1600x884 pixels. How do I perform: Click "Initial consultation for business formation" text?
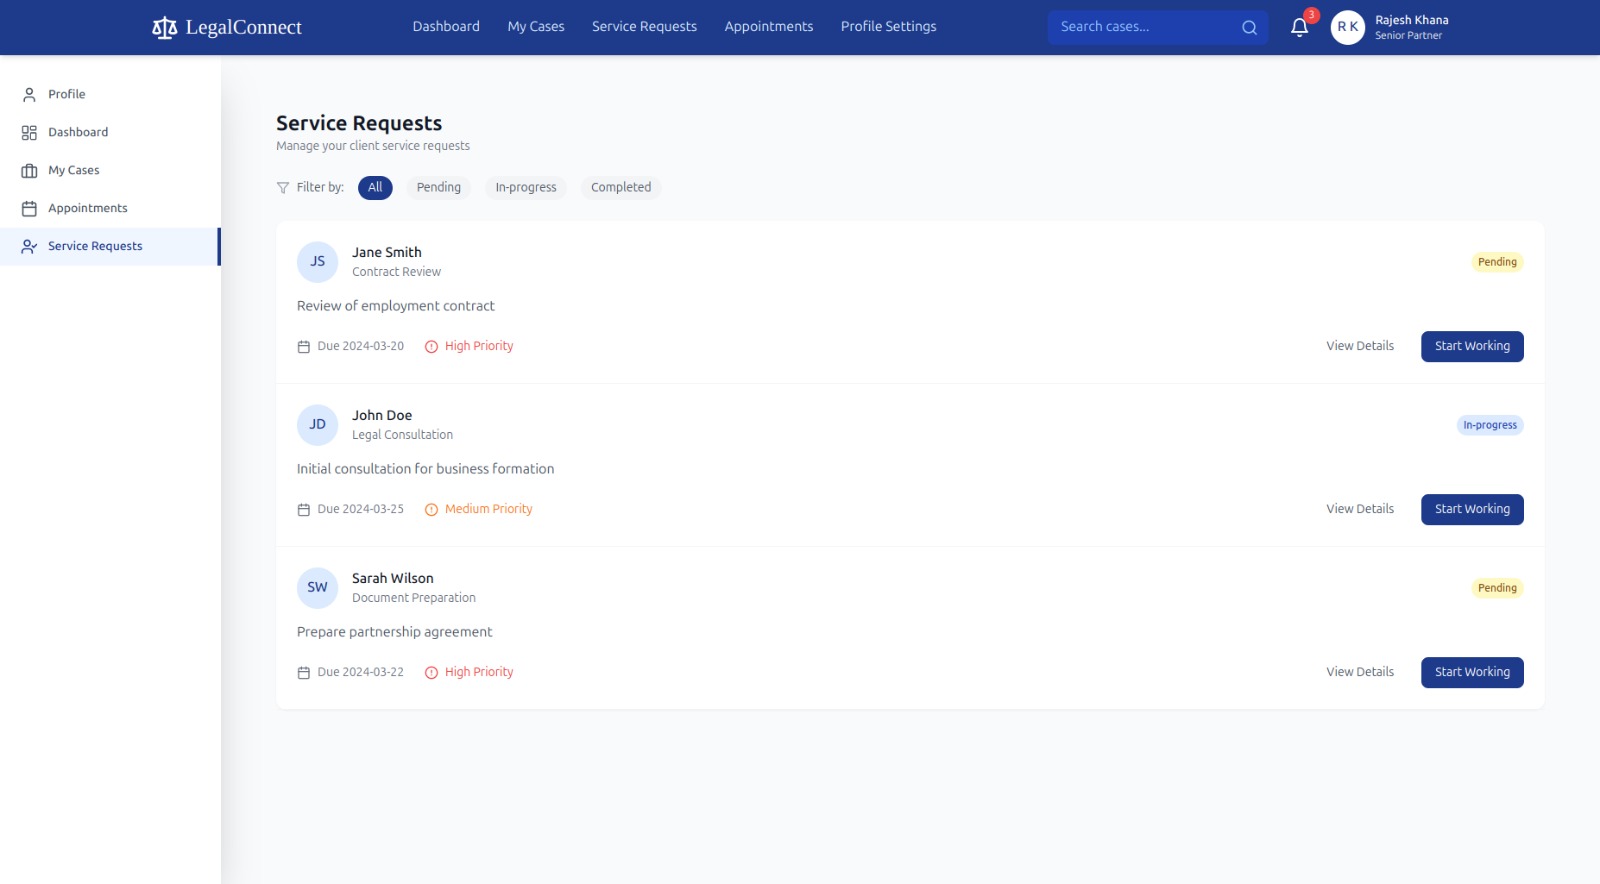[426, 469]
